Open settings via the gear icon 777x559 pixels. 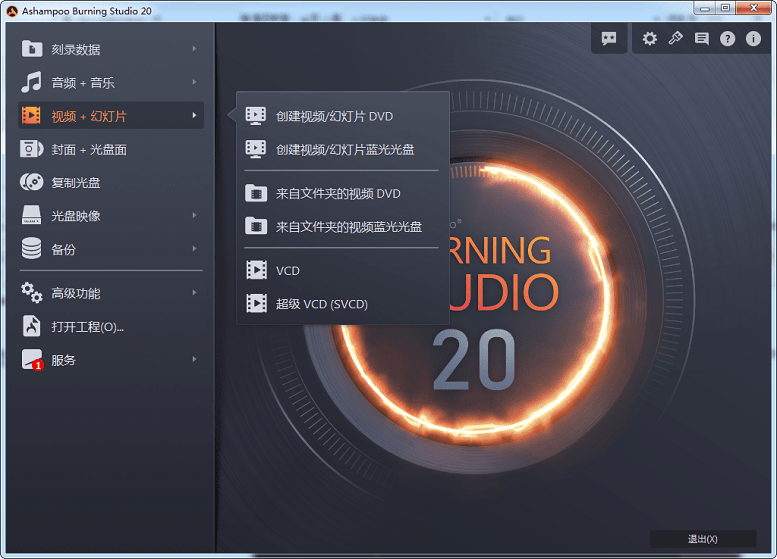(x=650, y=39)
